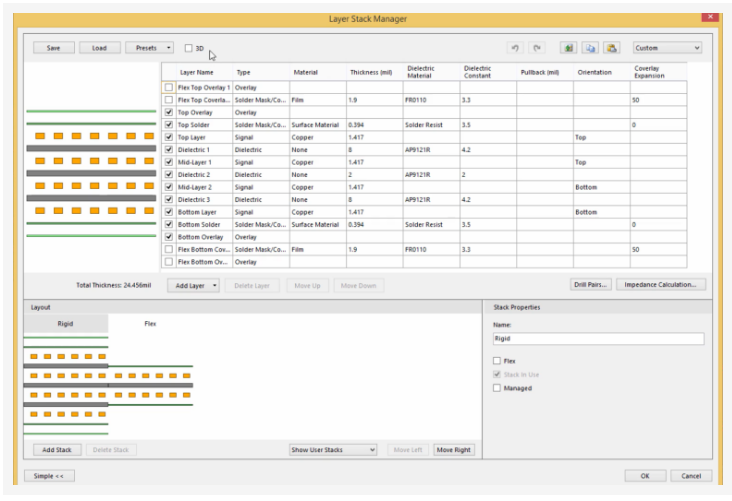732x501 pixels.
Task: Click the undo arrow icon
Action: 515,47
